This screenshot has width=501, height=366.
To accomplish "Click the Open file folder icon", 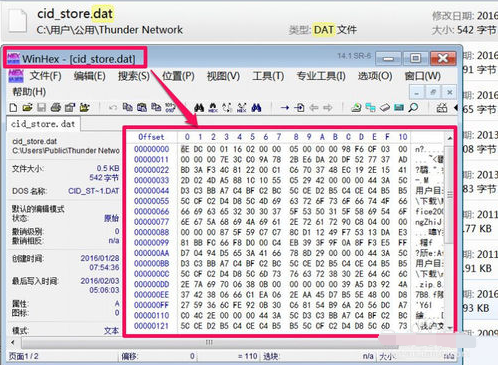I will (27, 107).
